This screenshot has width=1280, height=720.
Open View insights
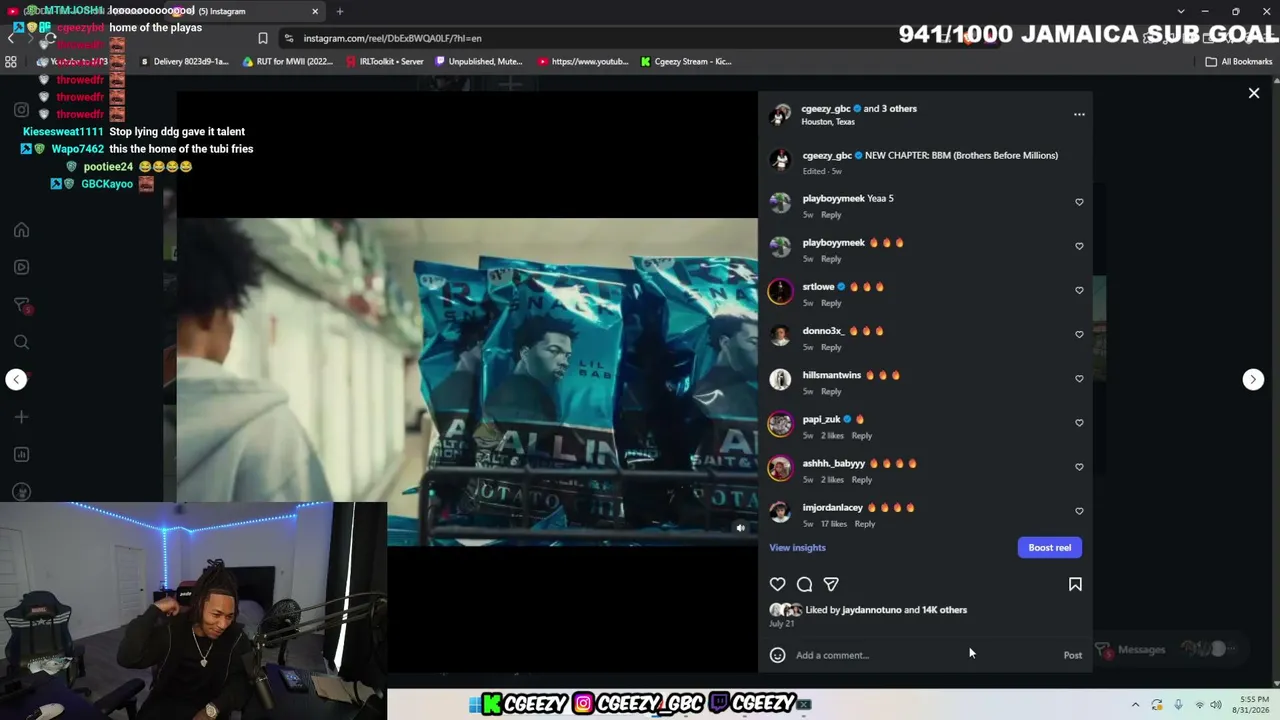797,547
